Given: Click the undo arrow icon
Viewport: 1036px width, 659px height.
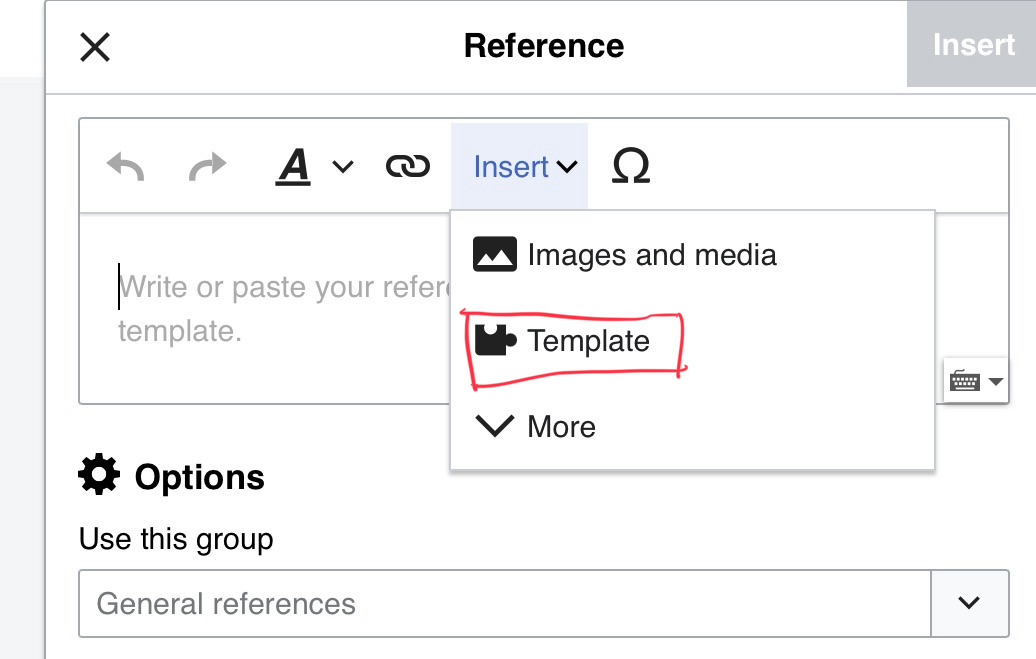Looking at the screenshot, I should (x=126, y=167).
